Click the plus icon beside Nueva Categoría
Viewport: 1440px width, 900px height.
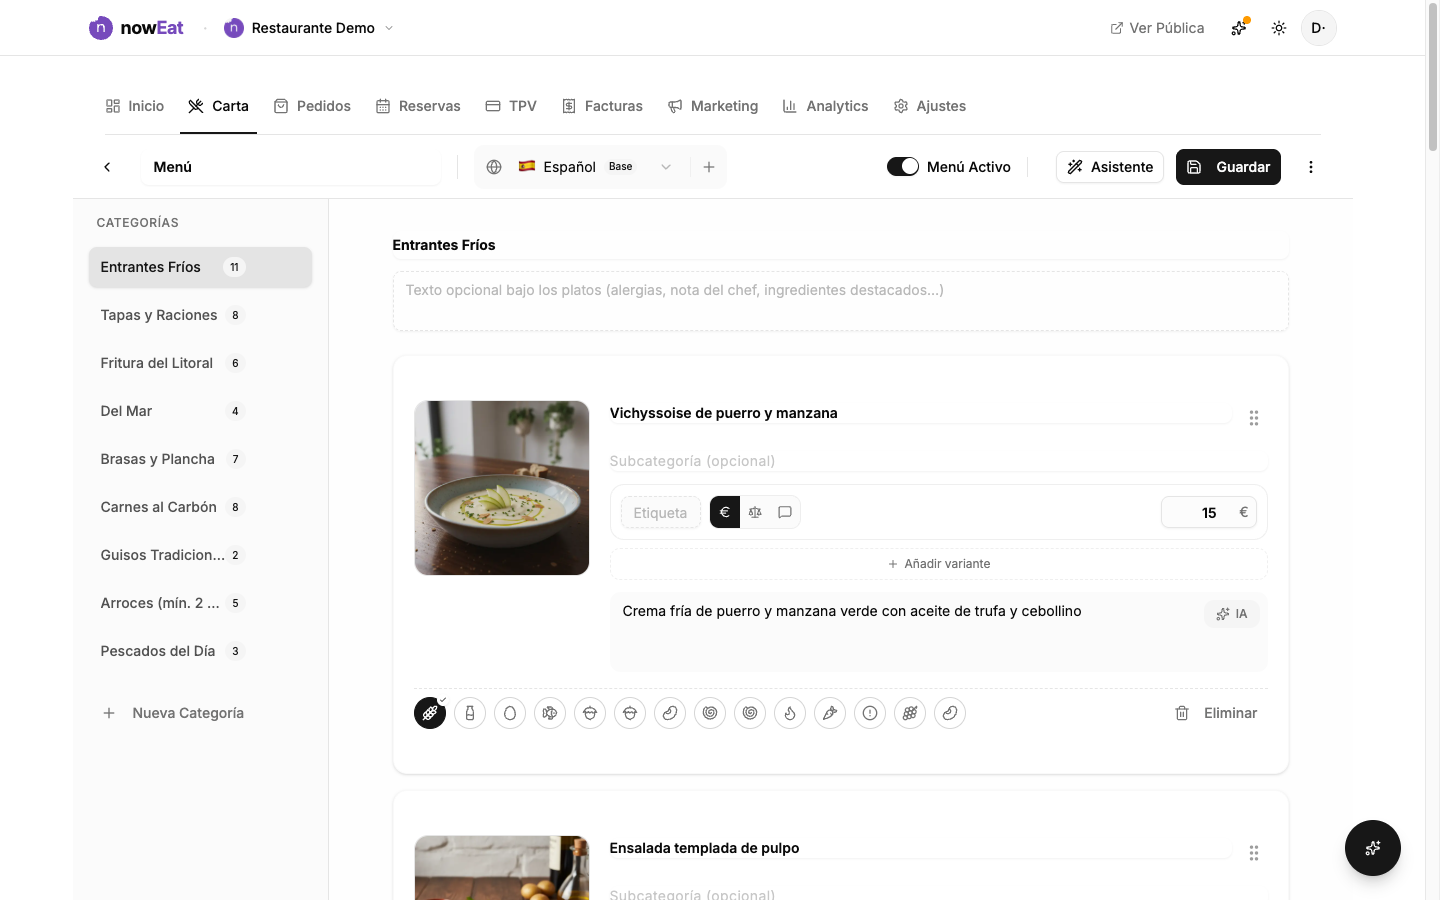pos(109,713)
